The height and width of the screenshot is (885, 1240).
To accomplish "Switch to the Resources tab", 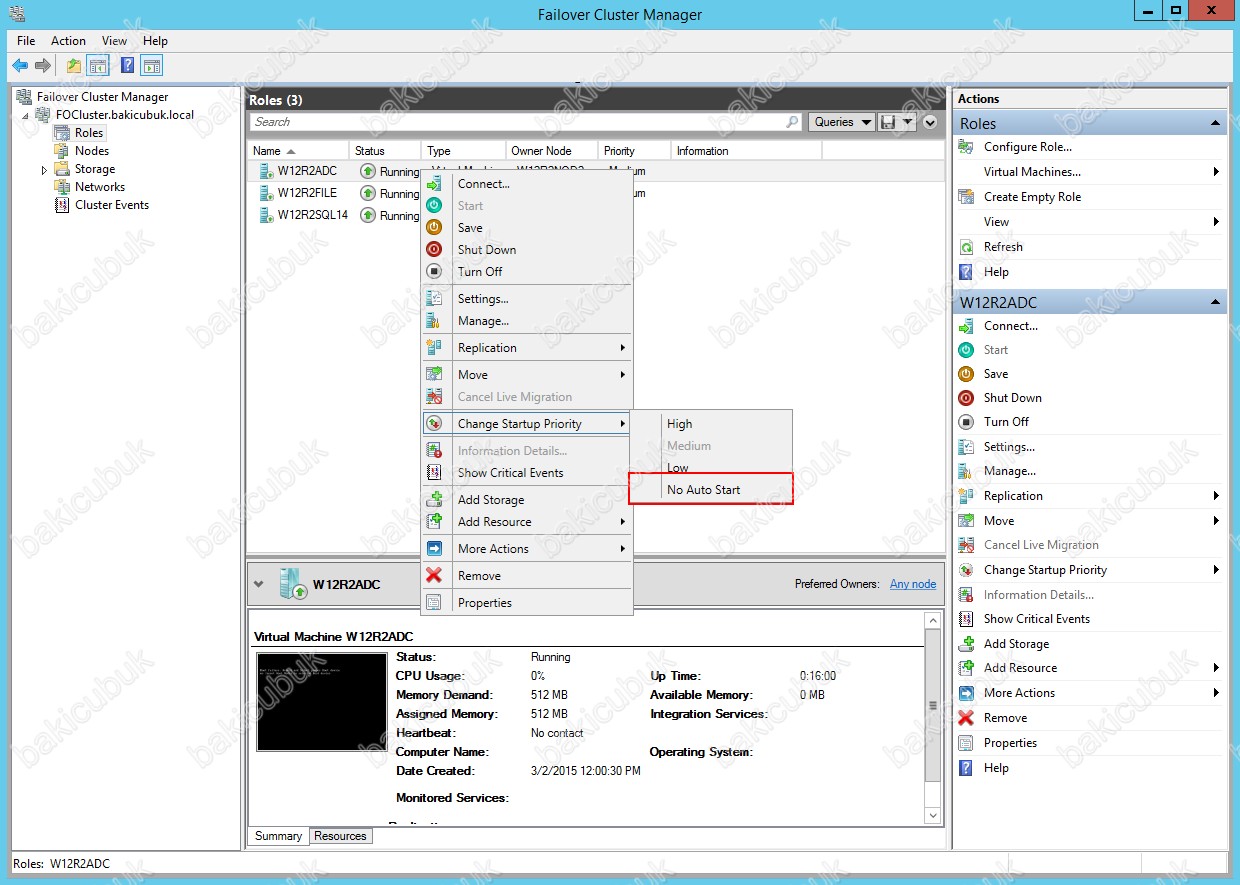I will click(x=340, y=836).
